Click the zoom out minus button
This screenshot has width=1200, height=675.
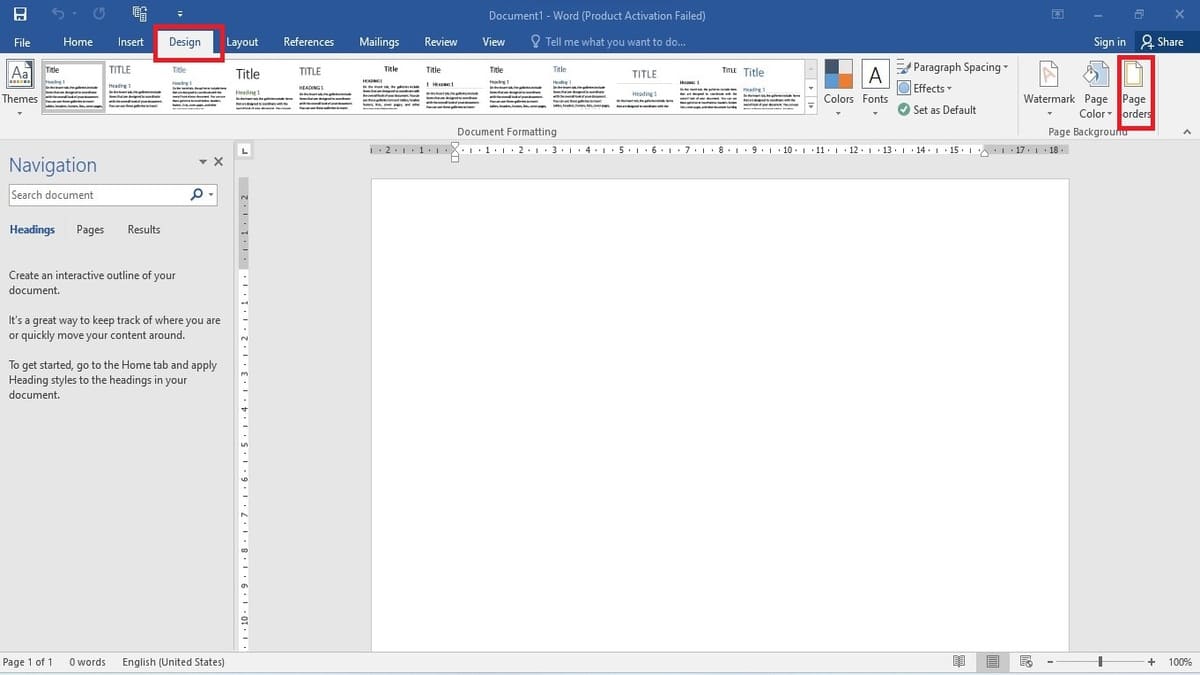pos(1050,662)
